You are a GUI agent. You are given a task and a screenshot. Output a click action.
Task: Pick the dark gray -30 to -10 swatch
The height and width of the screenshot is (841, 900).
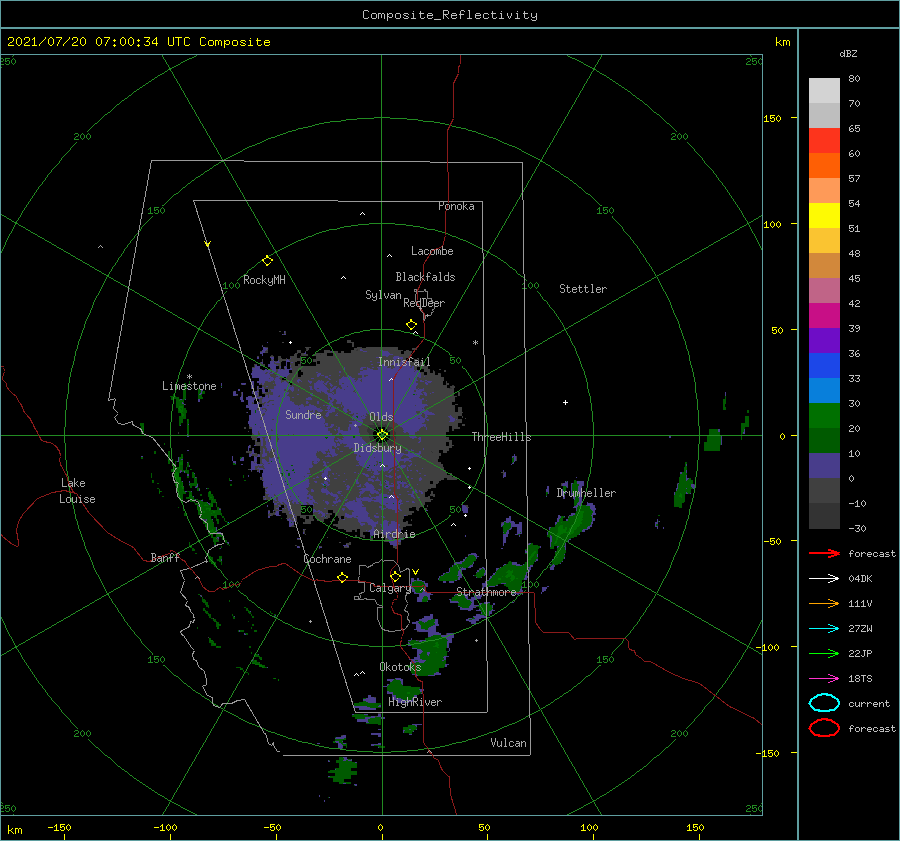click(x=824, y=516)
